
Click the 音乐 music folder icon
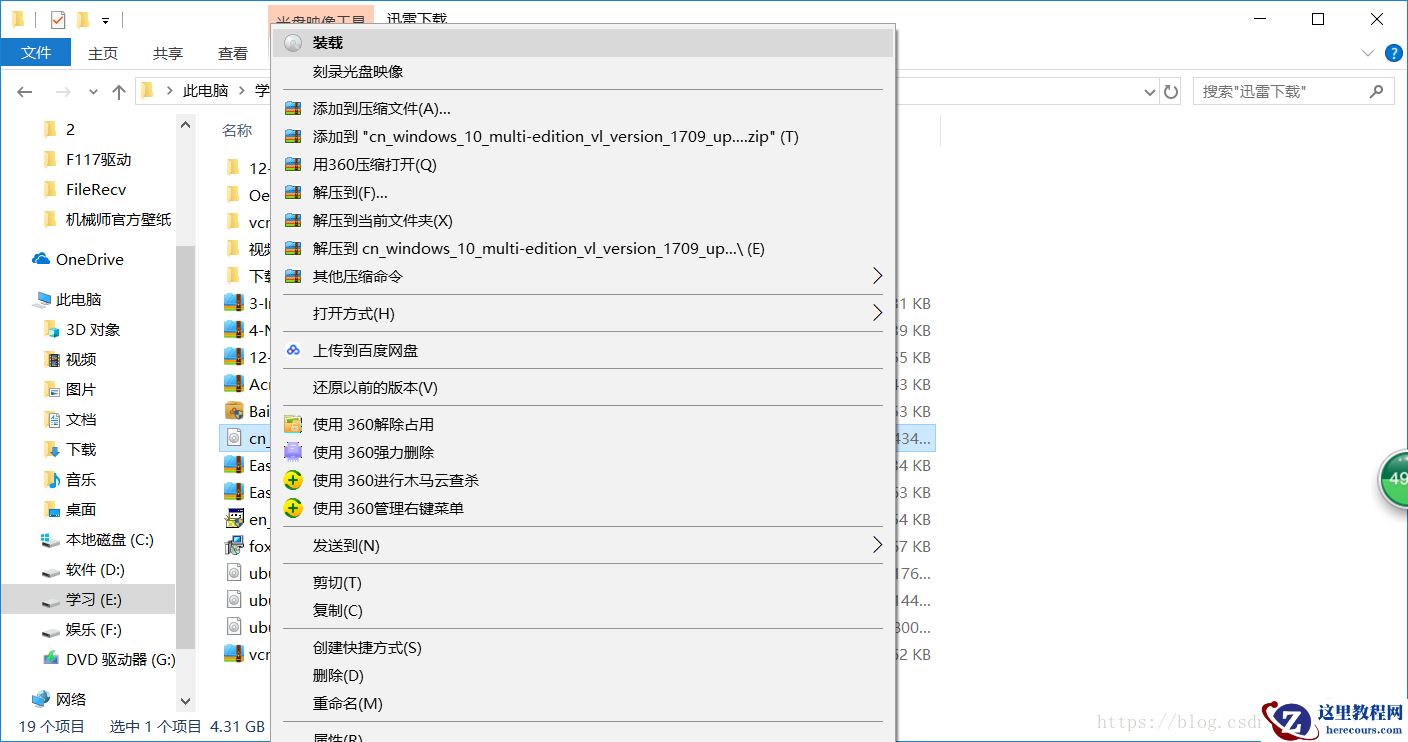[x=51, y=479]
